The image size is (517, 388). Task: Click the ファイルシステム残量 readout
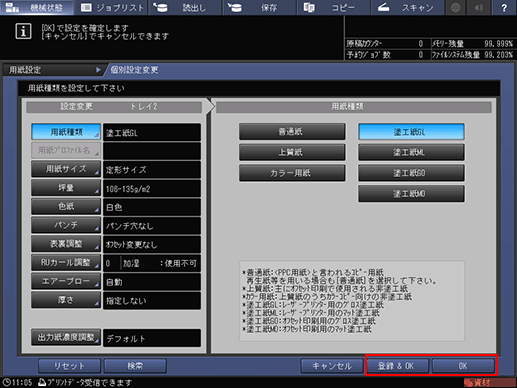tap(472, 54)
